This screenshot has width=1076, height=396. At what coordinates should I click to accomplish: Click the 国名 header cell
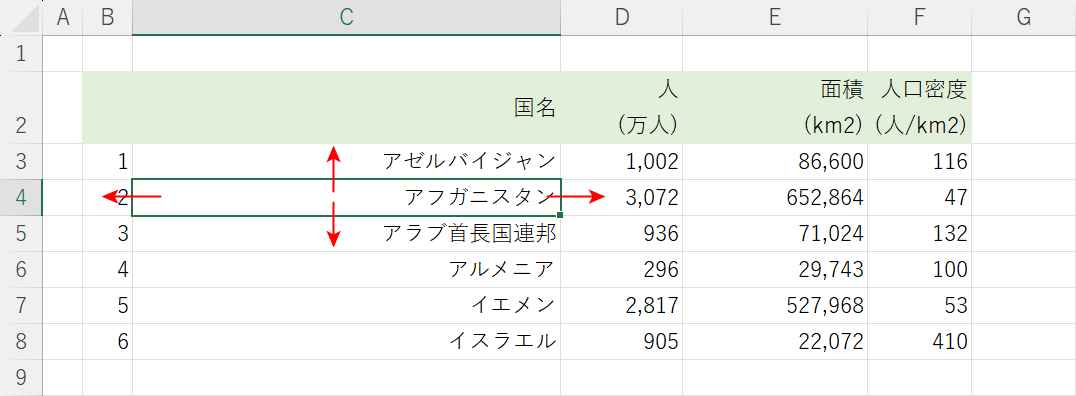(x=347, y=107)
